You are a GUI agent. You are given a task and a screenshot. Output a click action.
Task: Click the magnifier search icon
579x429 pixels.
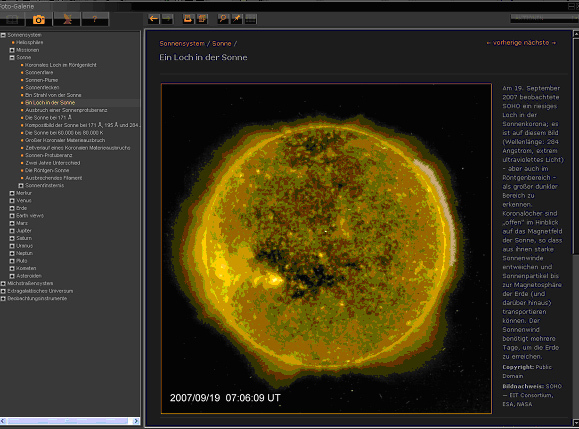(223, 19)
